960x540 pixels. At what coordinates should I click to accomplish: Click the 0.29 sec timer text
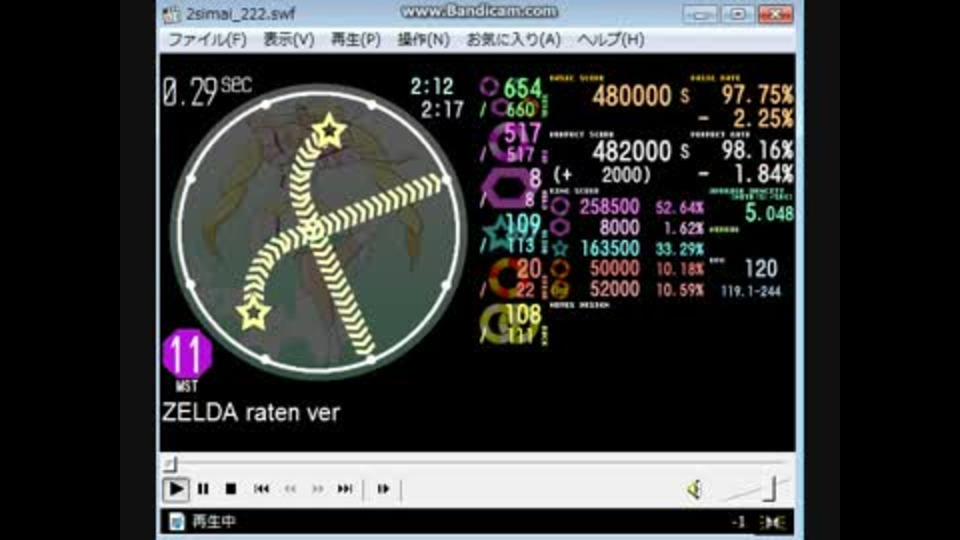click(207, 92)
